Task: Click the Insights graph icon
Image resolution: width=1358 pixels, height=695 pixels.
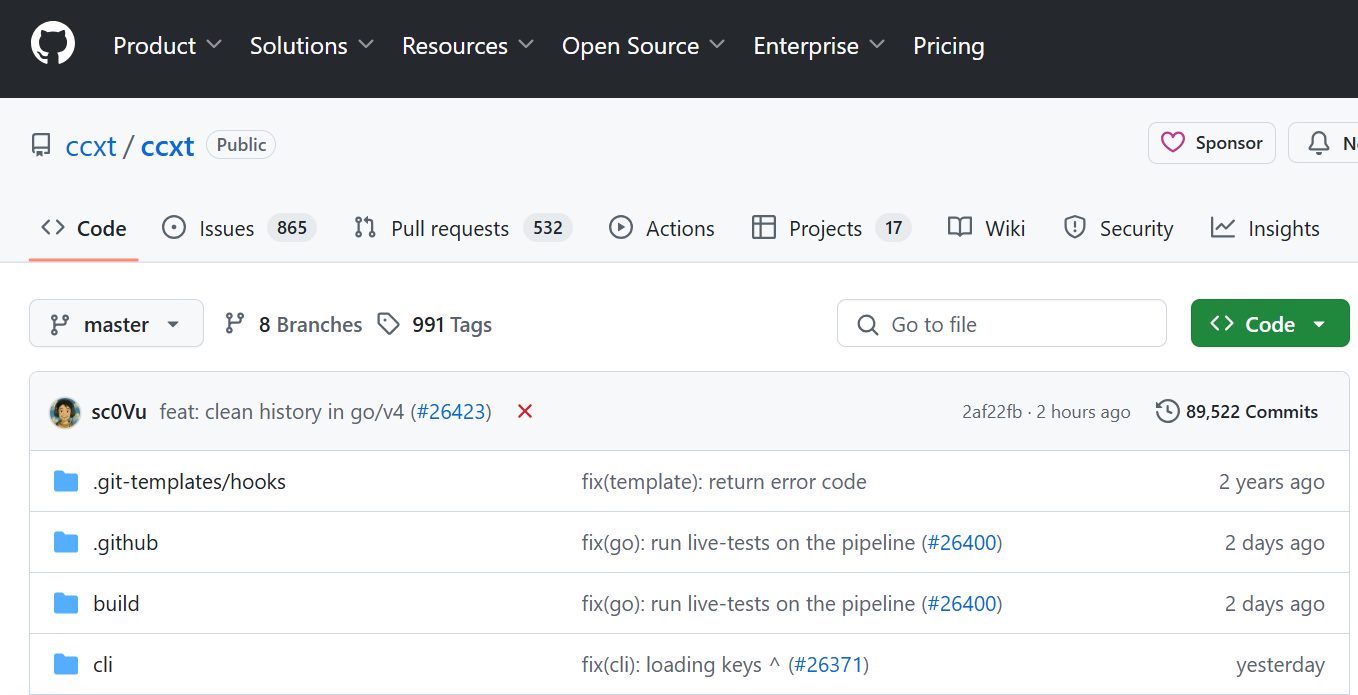Action: (1223, 228)
